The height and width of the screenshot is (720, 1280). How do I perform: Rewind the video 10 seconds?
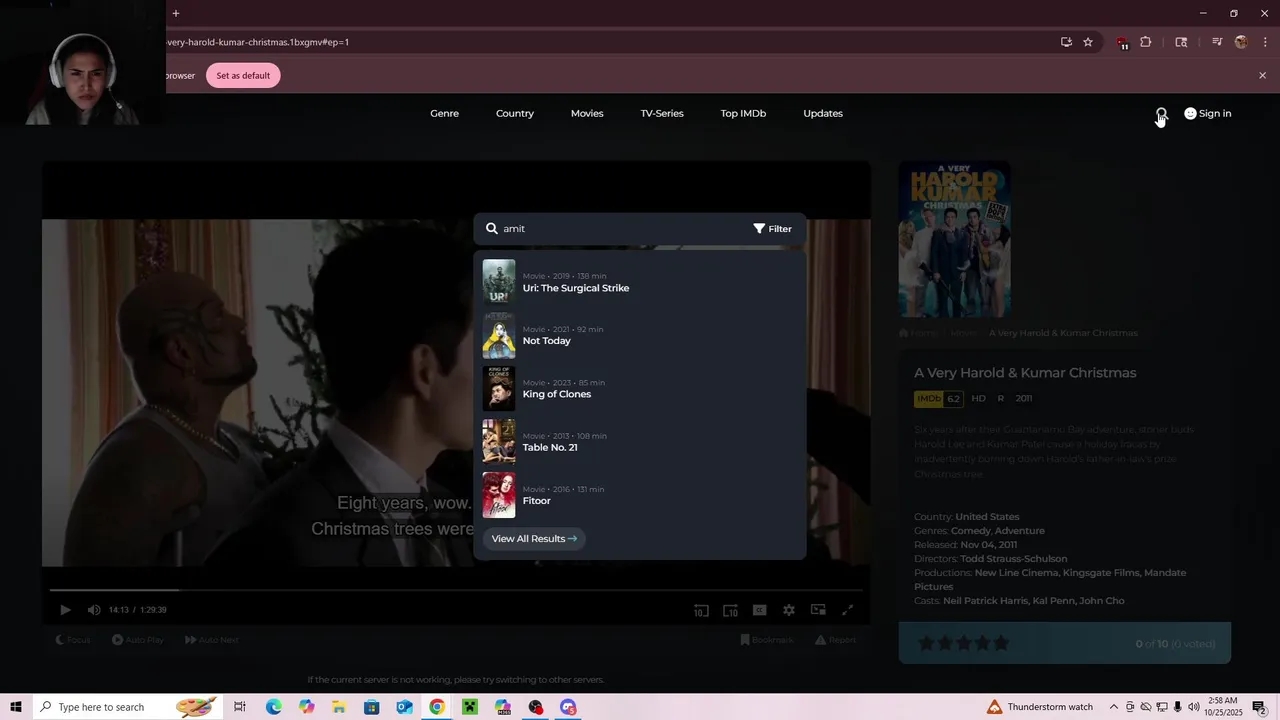point(701,610)
